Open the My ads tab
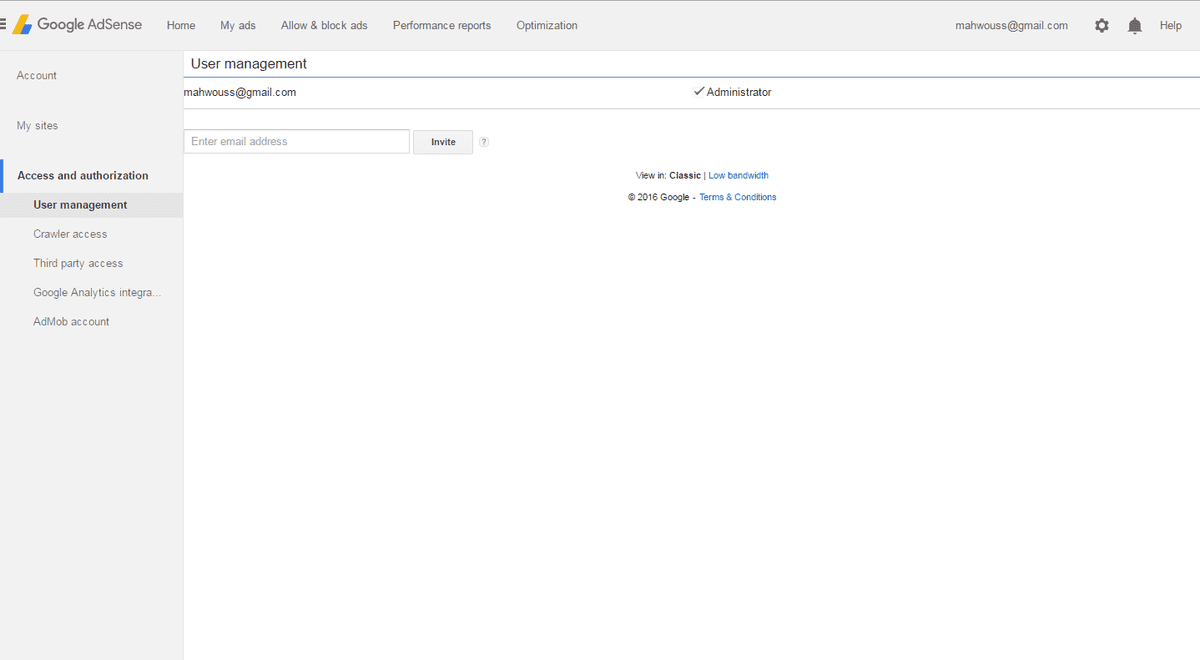The height and width of the screenshot is (660, 1200). click(x=238, y=26)
